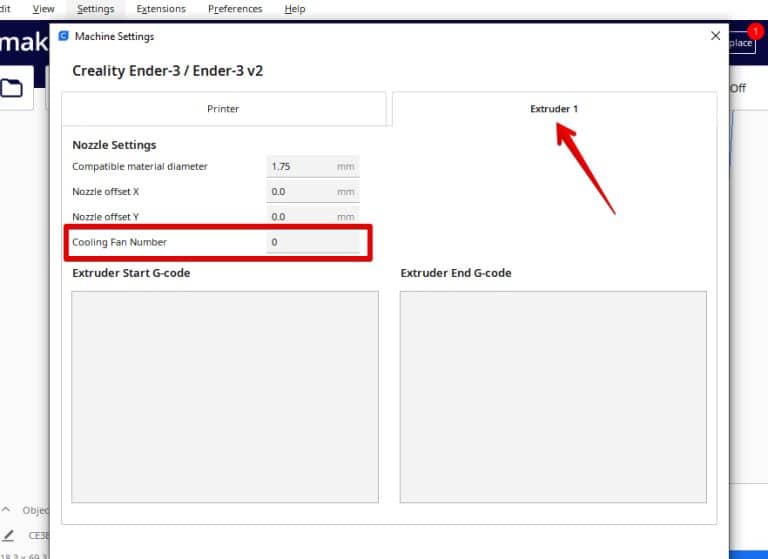Viewport: 768px width, 559px height.
Task: Close the Machine Settings dialog
Action: point(715,36)
